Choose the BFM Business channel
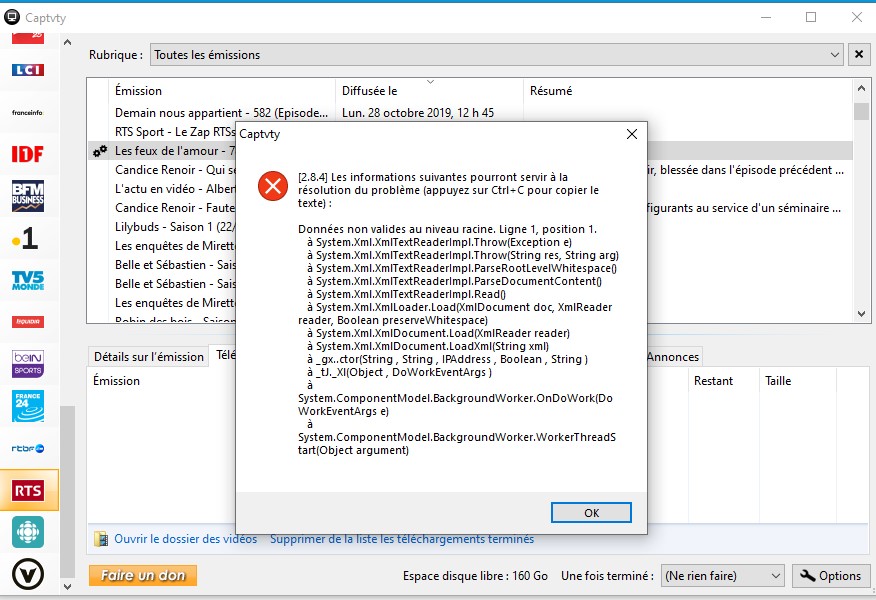This screenshot has height=600, width=876. (28, 196)
